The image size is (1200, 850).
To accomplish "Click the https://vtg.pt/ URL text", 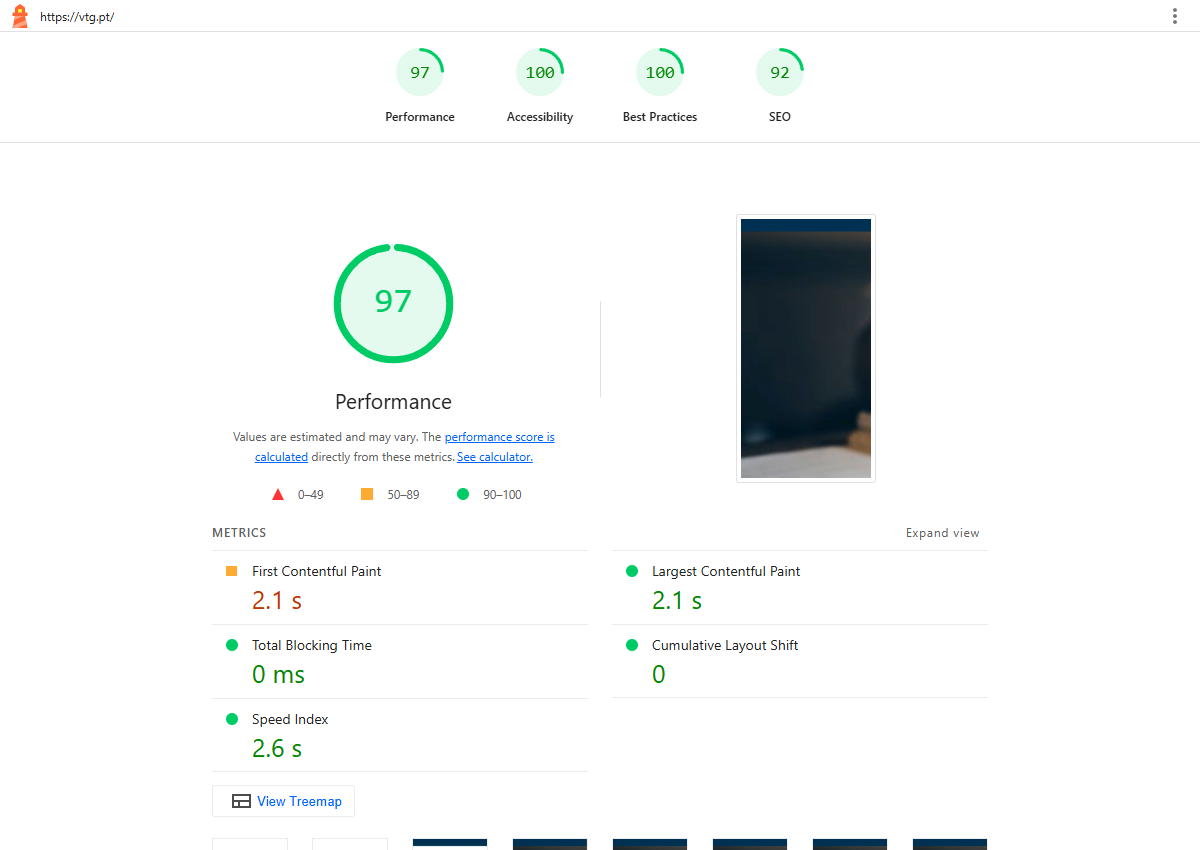I will 77,17.
